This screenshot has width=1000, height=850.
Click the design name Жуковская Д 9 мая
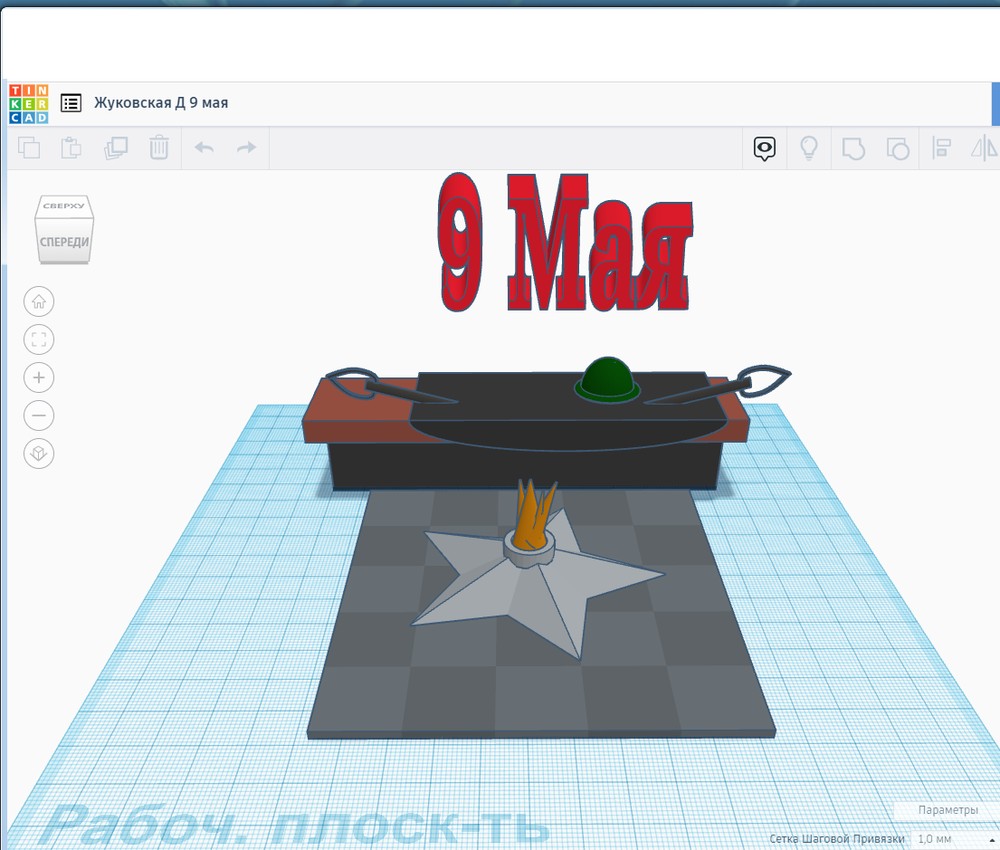click(161, 103)
